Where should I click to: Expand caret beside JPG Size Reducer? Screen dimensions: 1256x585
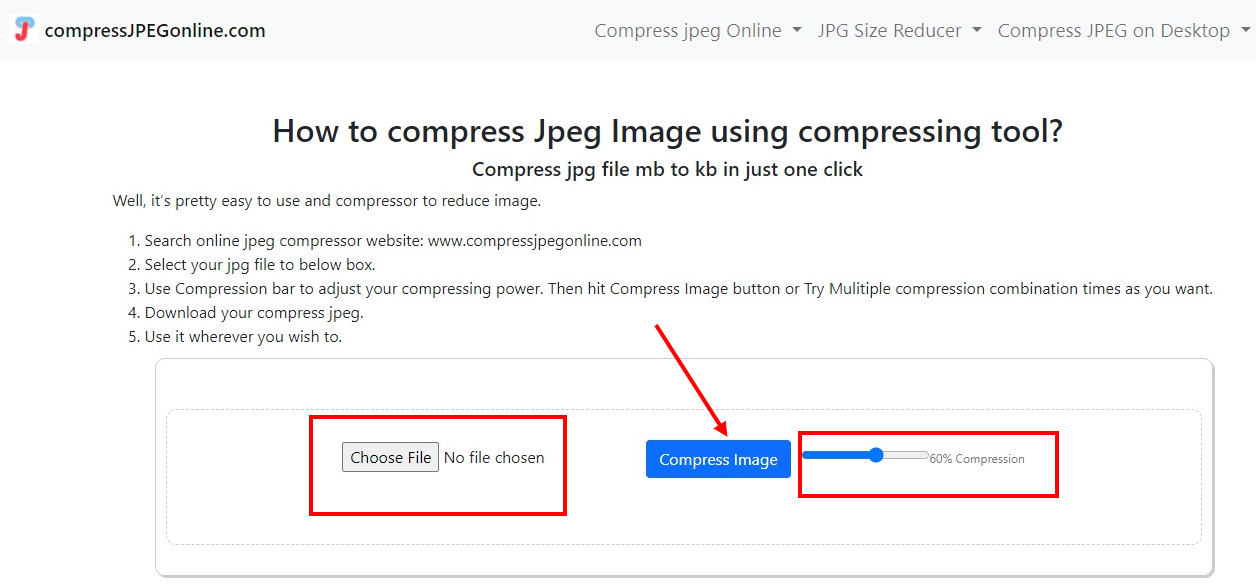[976, 31]
